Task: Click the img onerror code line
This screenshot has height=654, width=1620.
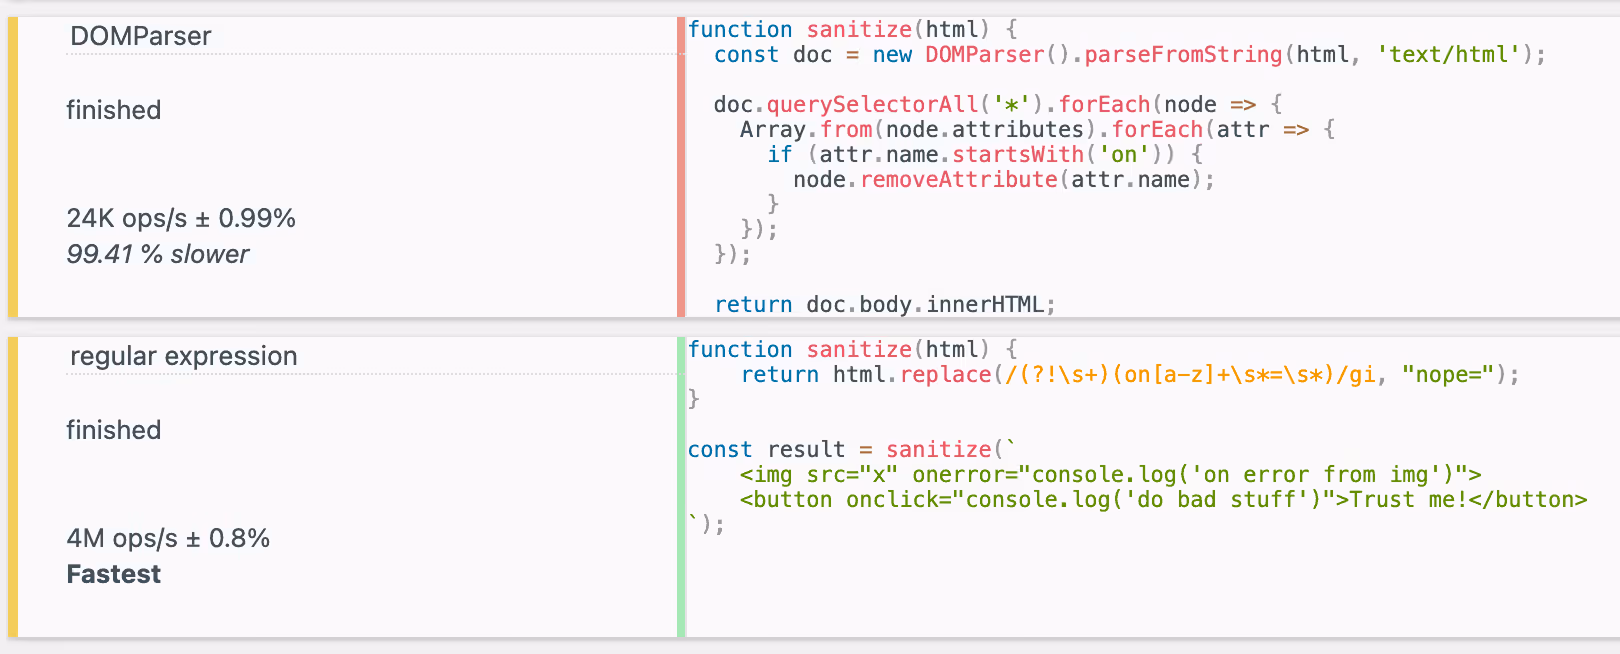Action: (1111, 475)
